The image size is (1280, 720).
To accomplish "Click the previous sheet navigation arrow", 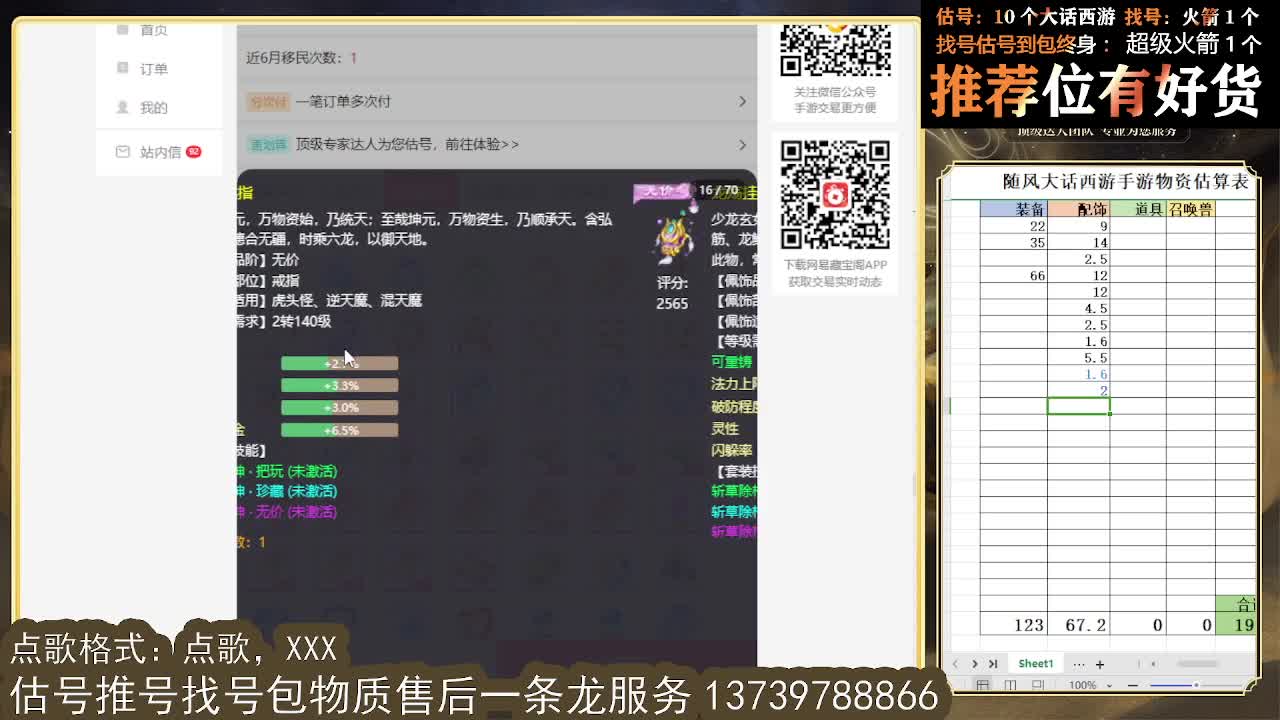I will (956, 664).
